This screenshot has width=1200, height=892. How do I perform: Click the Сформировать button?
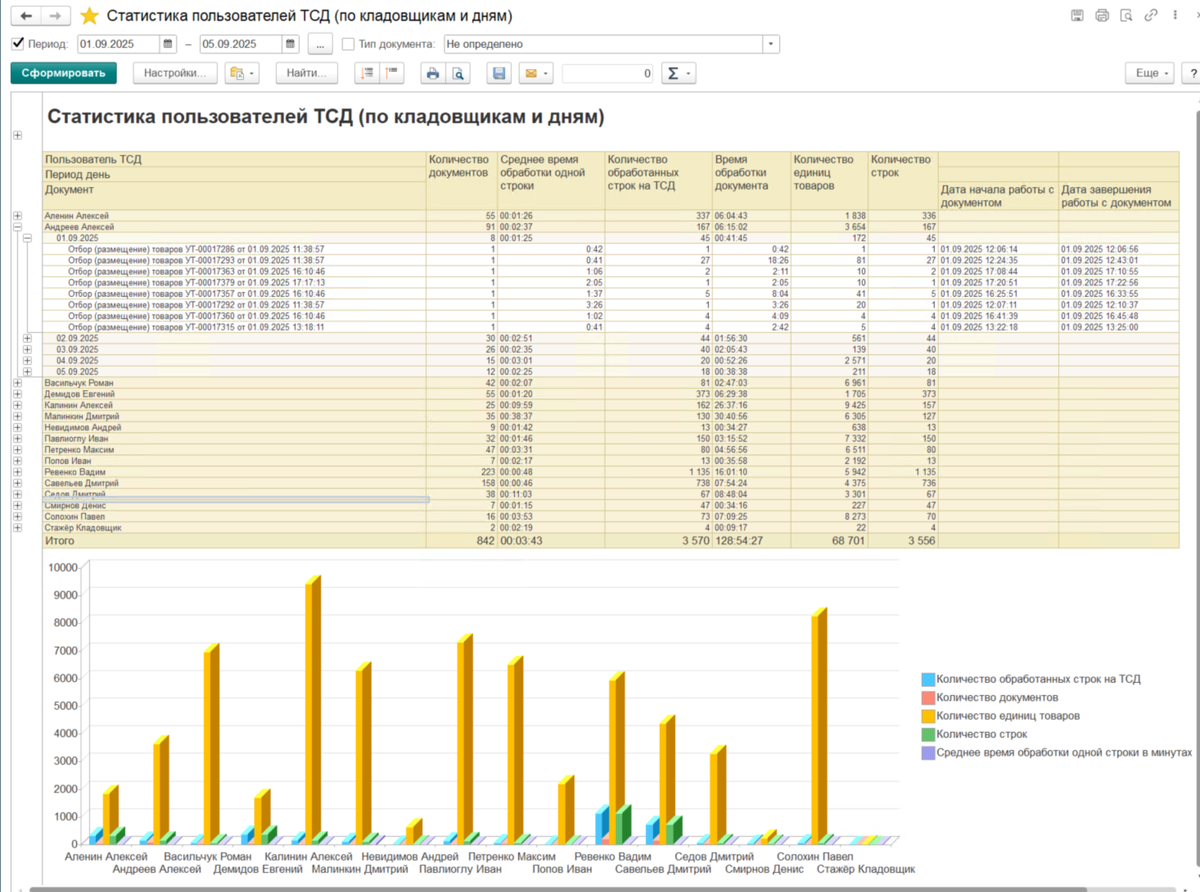click(64, 73)
